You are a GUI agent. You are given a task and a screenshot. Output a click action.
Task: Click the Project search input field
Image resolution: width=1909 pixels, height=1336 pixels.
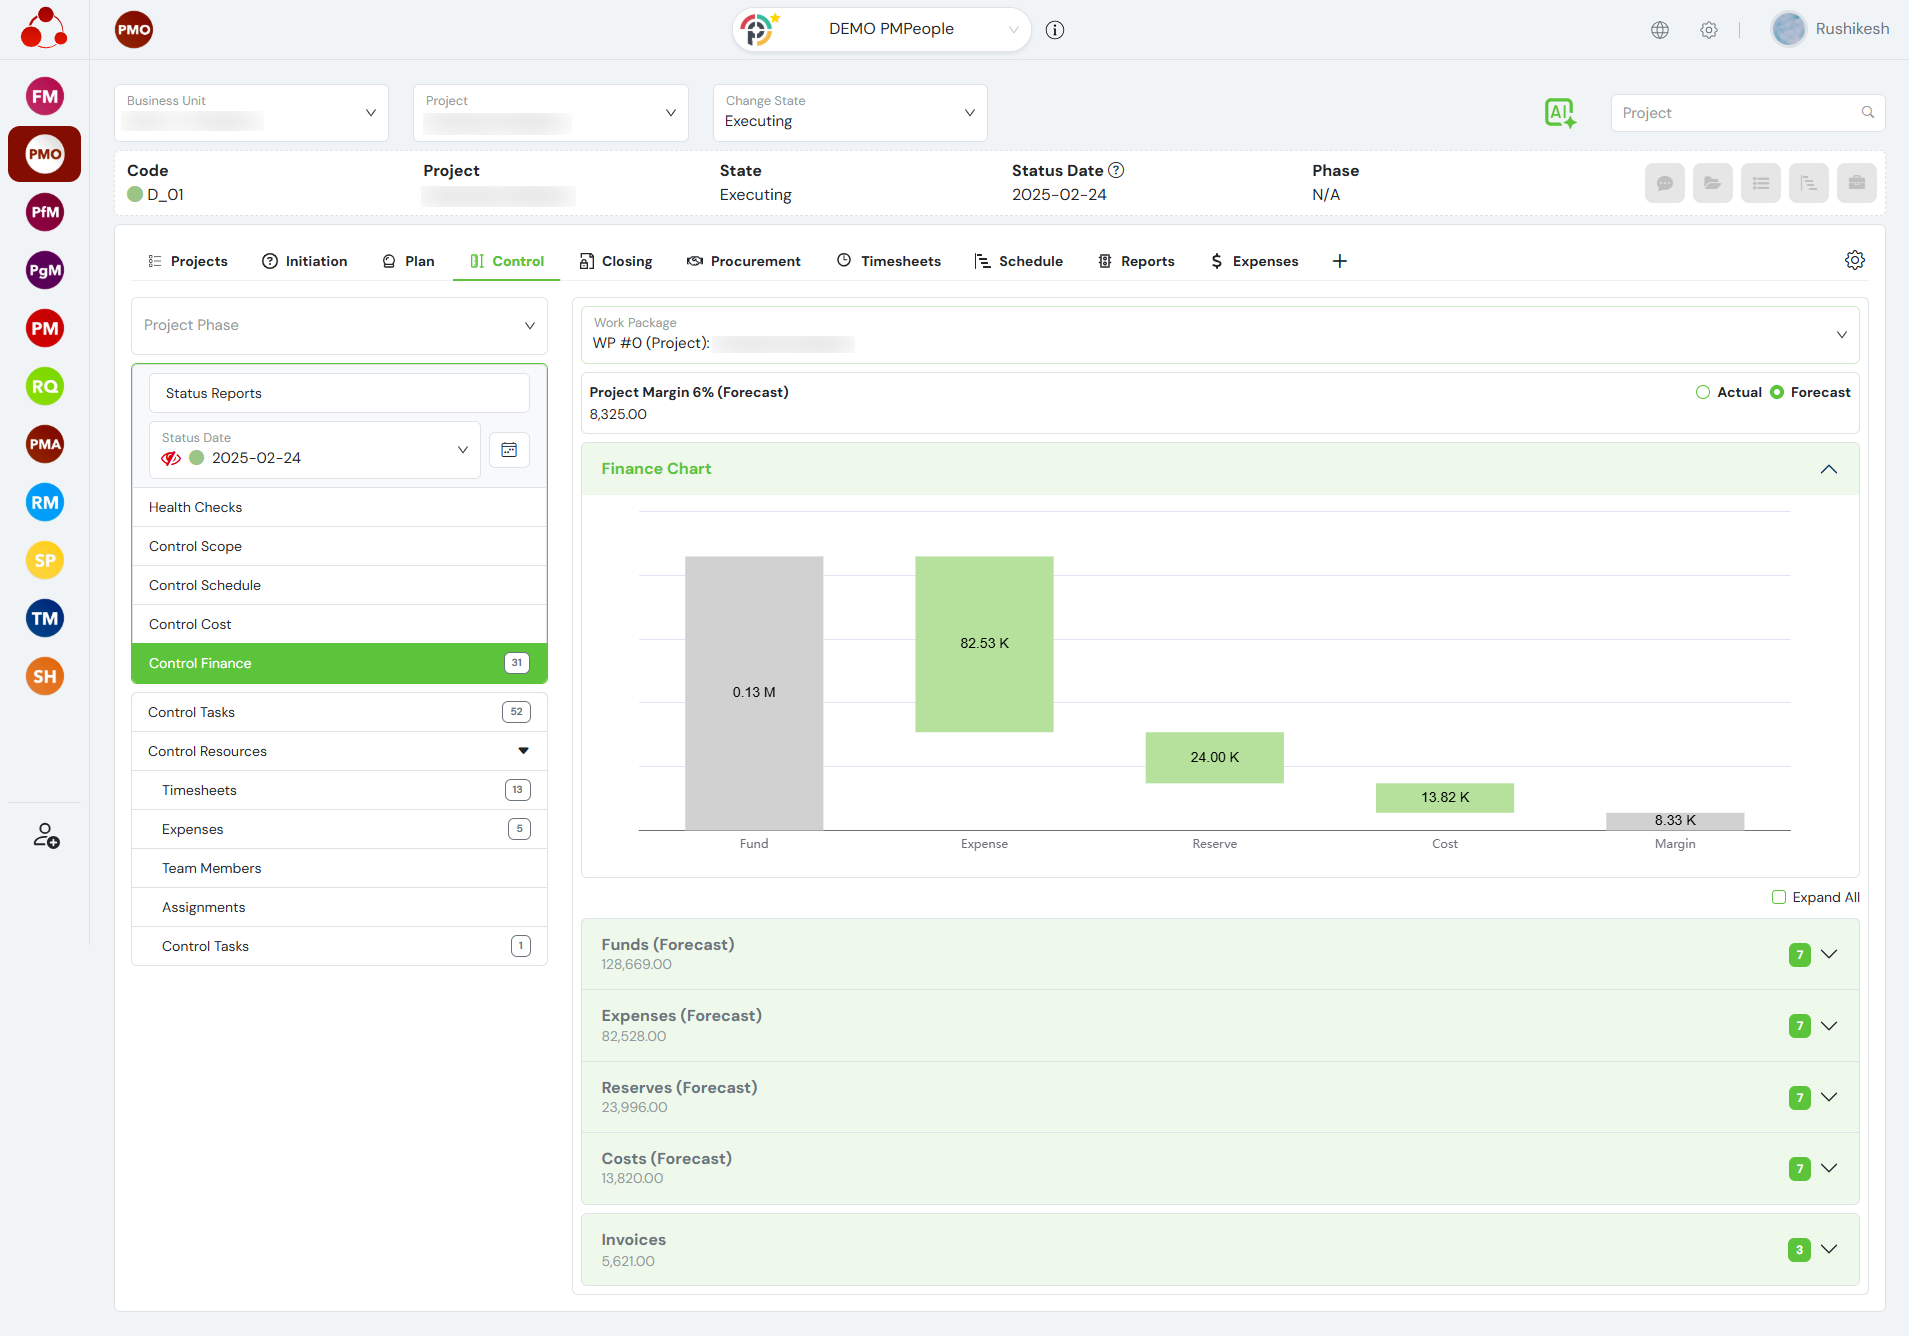(x=1735, y=113)
